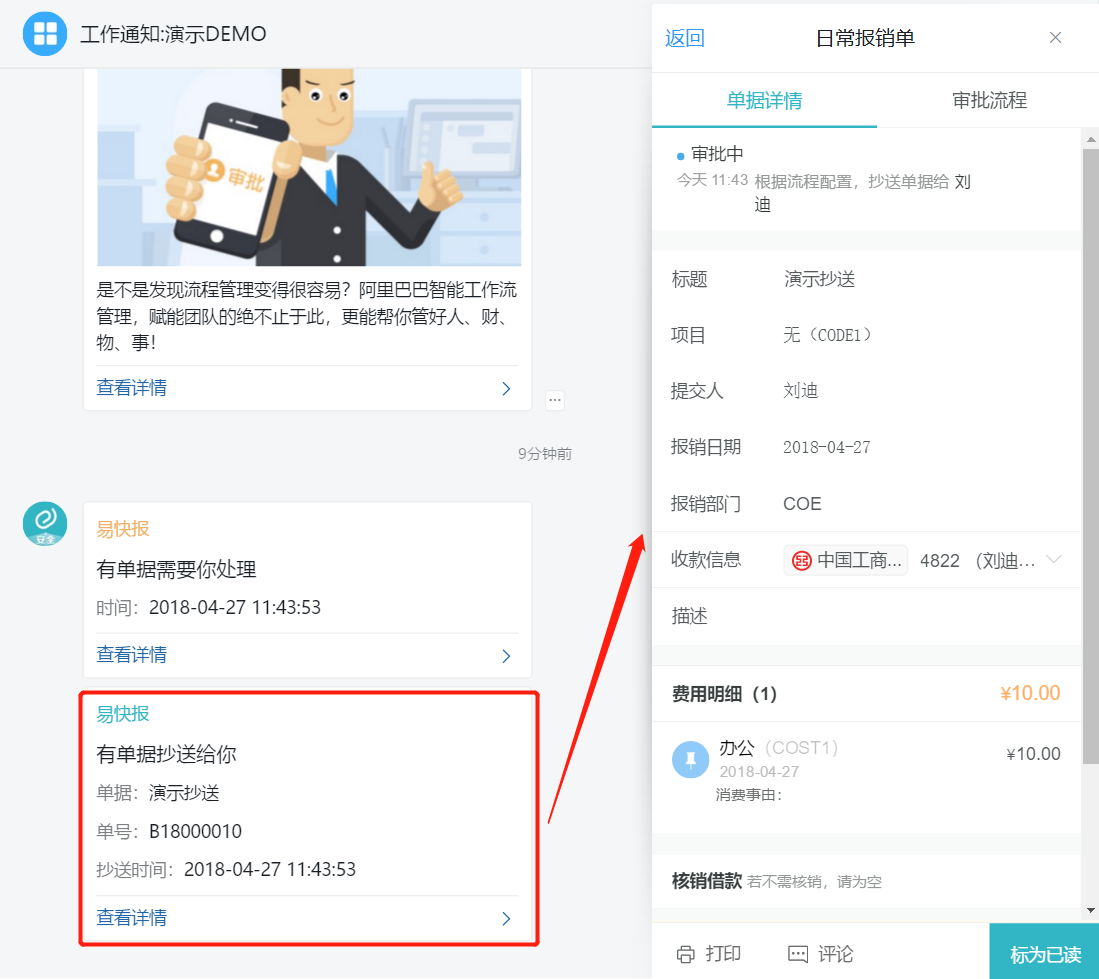
Task: Click the 有单据需要你处理 message title
Action: coord(176,569)
